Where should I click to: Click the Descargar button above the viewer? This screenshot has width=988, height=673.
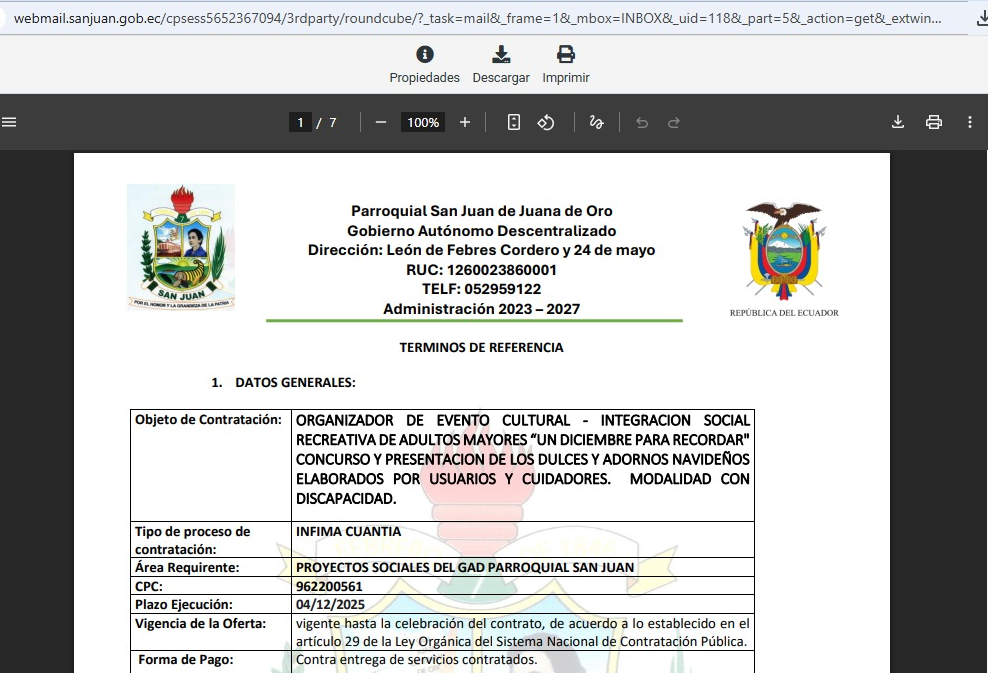[x=501, y=64]
